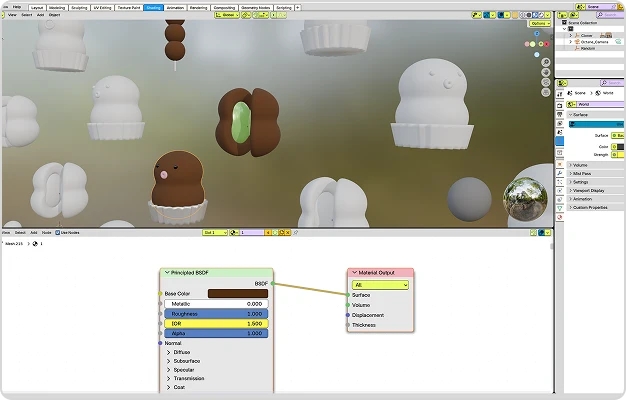Toggle Snap in the viewport header

pos(256,15)
